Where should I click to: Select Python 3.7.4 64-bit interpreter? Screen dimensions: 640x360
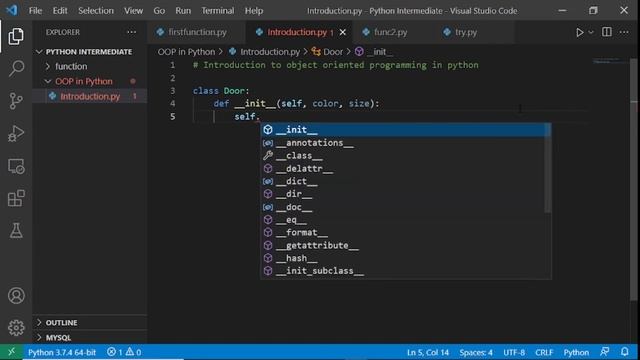(x=62, y=352)
